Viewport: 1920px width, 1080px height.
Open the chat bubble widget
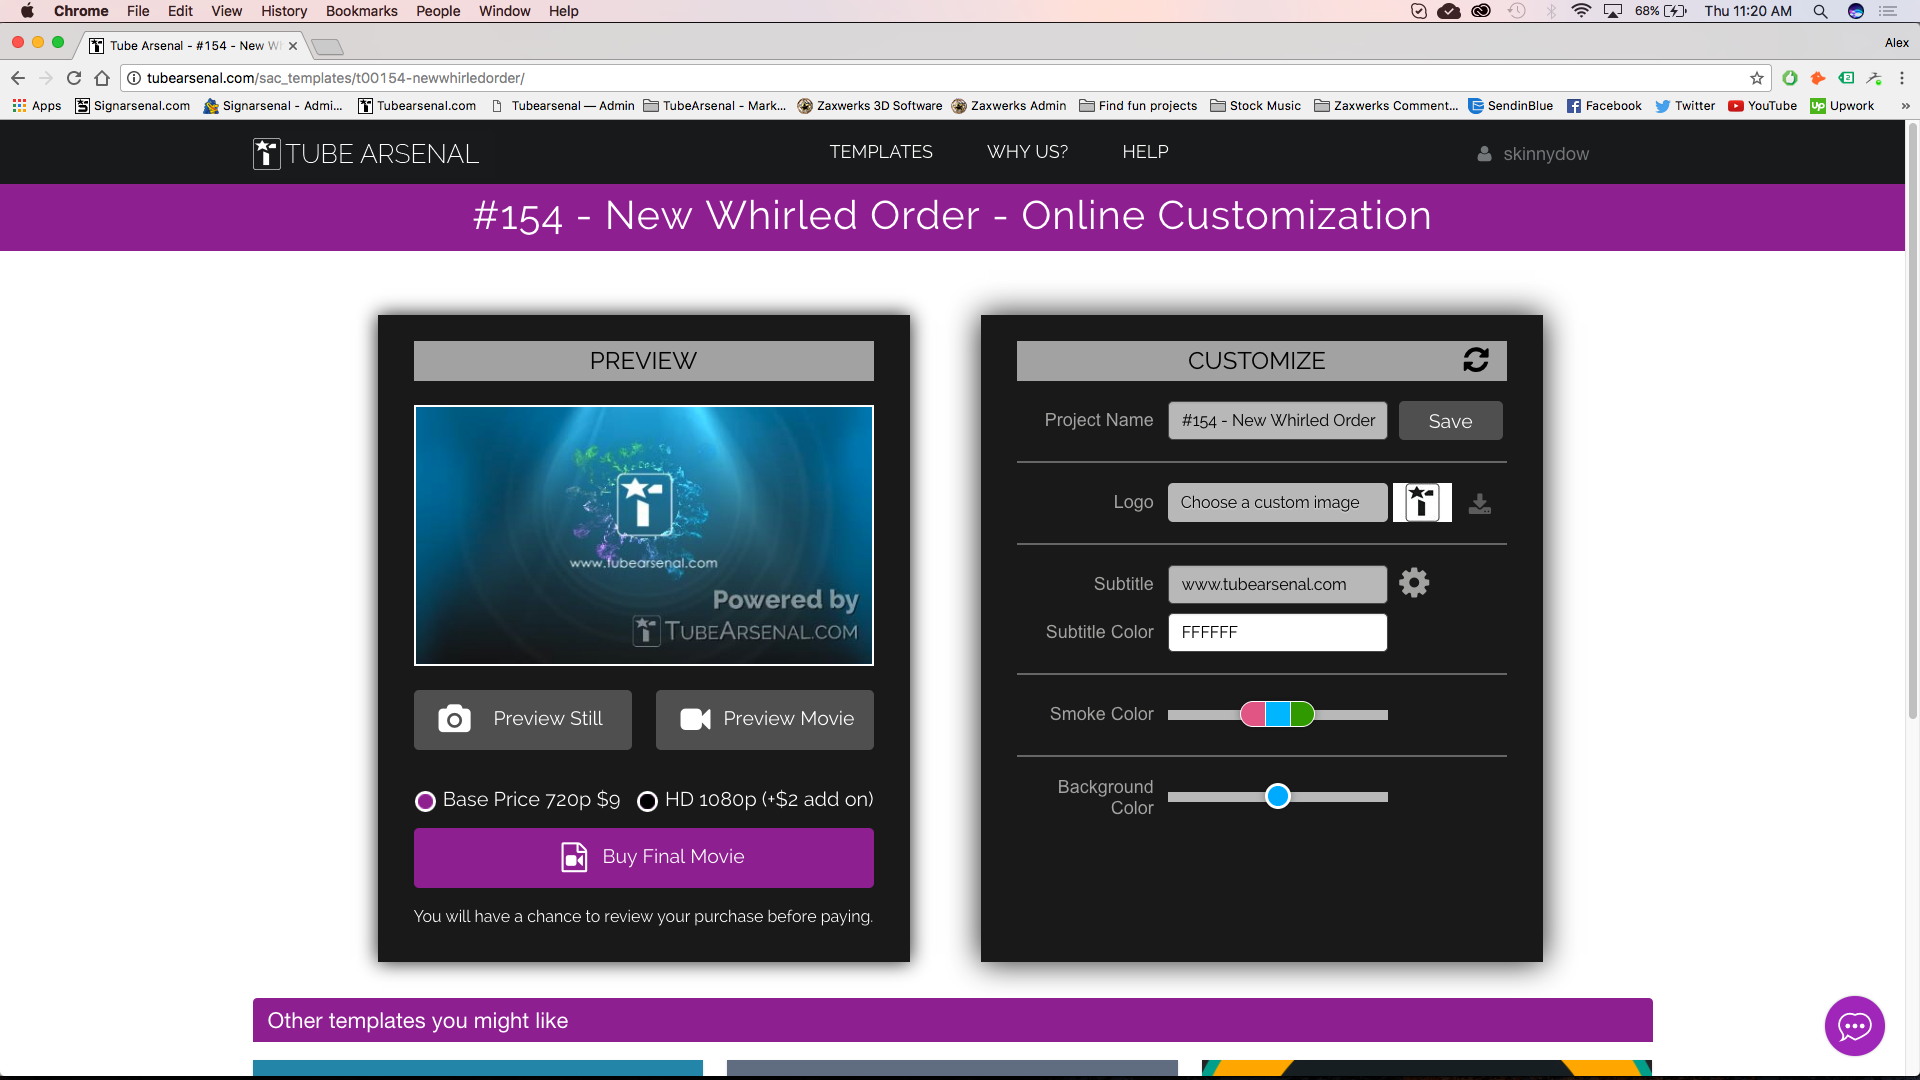(1854, 1026)
